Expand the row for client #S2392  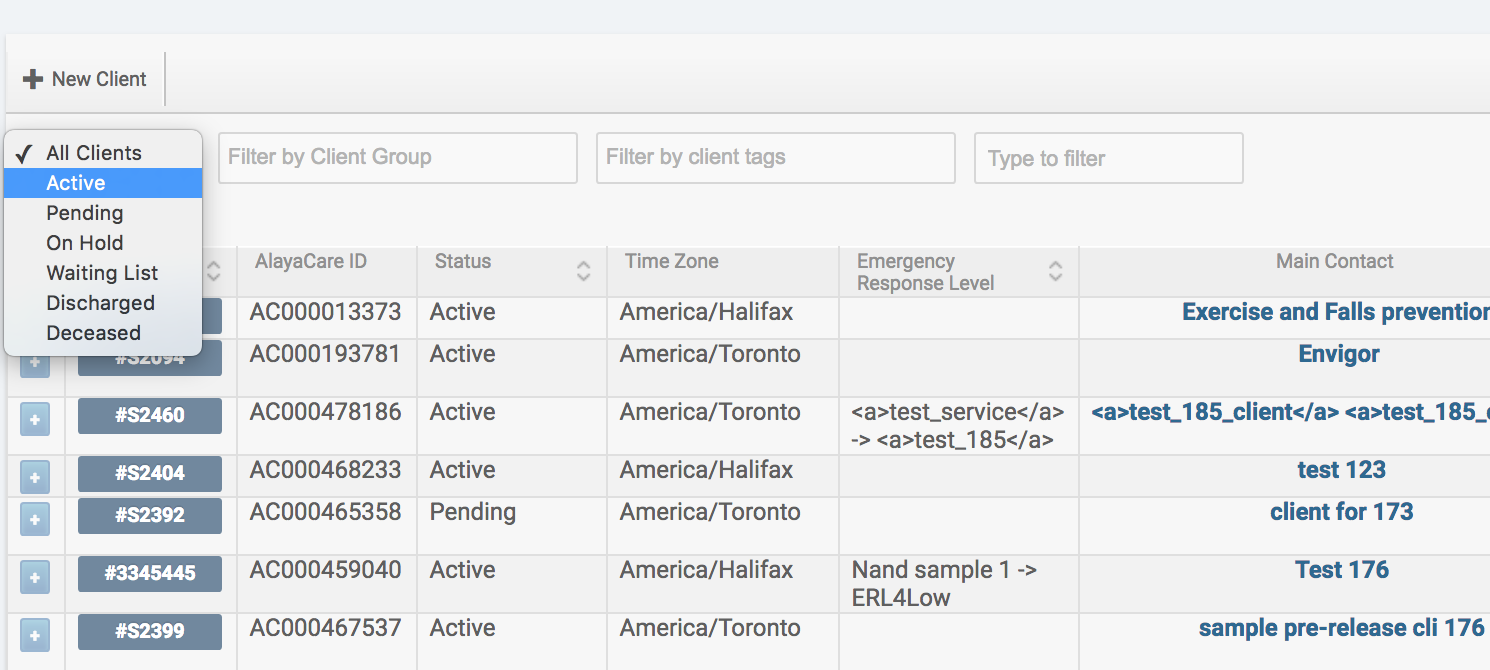point(35,520)
